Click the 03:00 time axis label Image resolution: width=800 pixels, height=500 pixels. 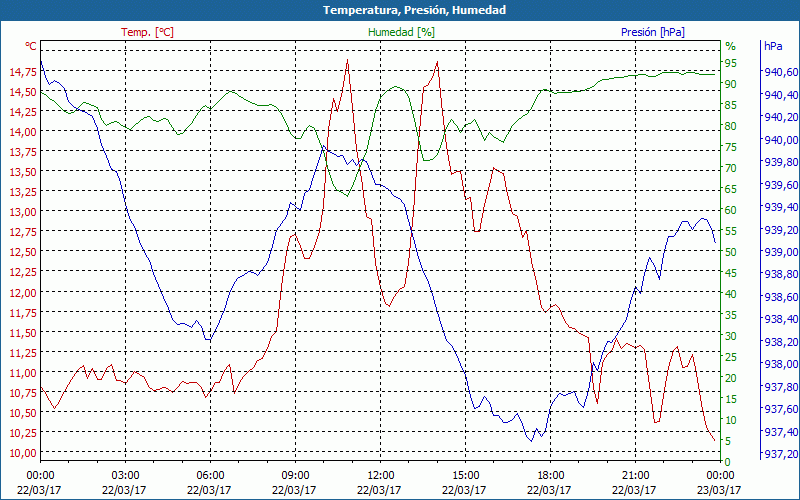point(125,475)
